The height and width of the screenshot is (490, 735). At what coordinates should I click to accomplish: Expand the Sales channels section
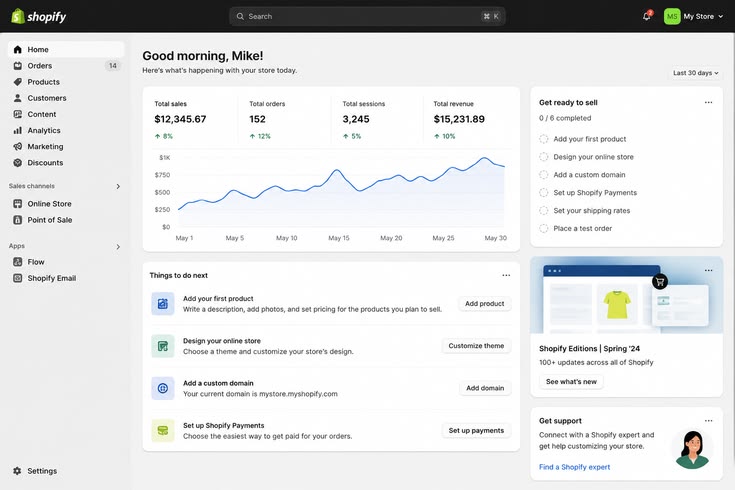118,186
